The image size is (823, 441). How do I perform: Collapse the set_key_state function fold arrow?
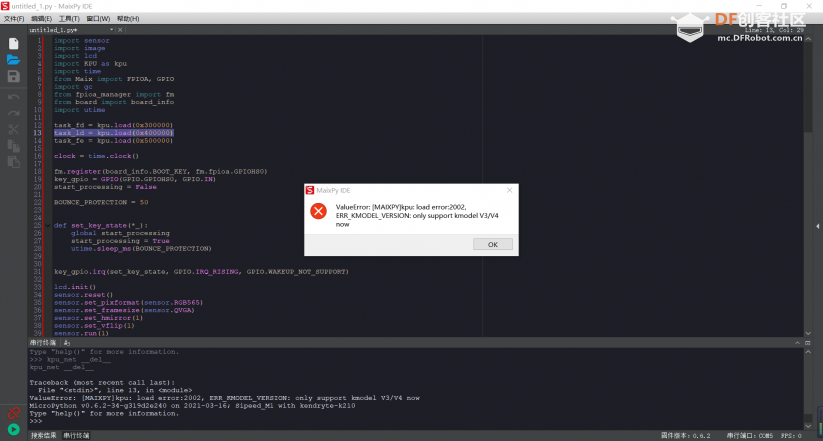48,226
